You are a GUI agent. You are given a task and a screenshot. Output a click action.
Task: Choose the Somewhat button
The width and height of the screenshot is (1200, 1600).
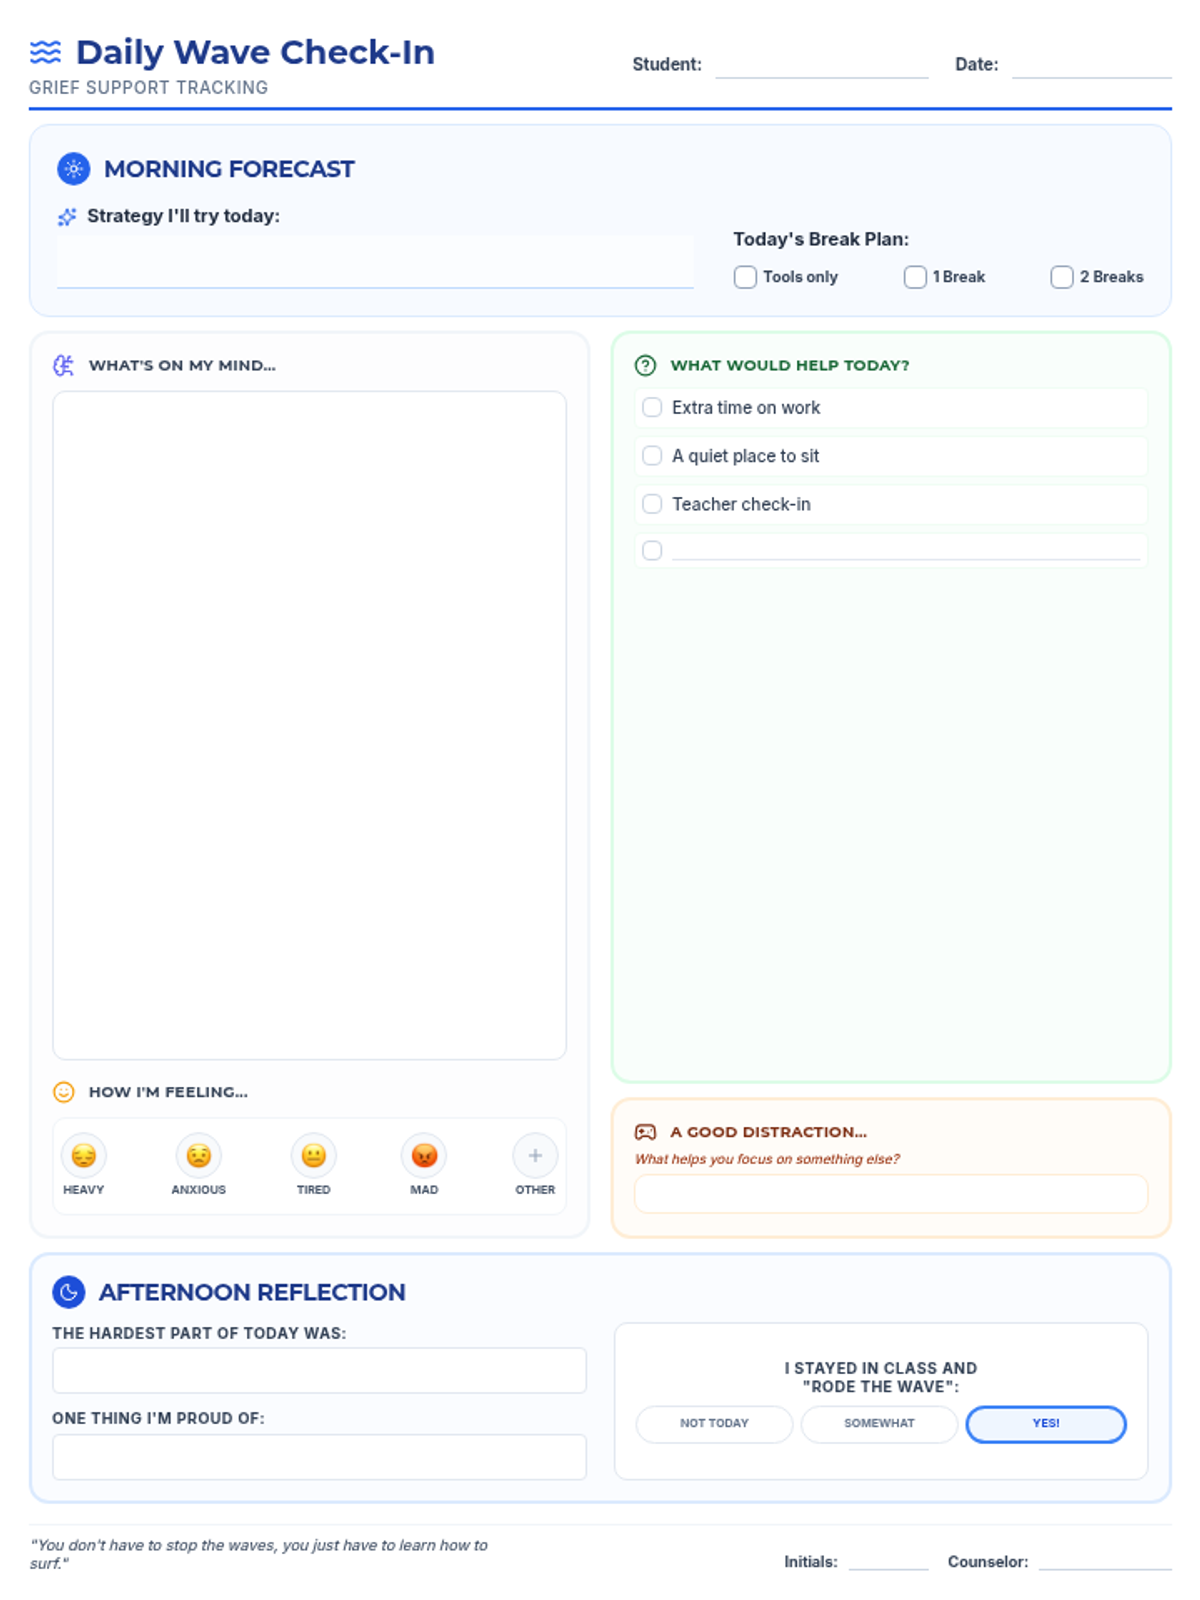tap(879, 1424)
